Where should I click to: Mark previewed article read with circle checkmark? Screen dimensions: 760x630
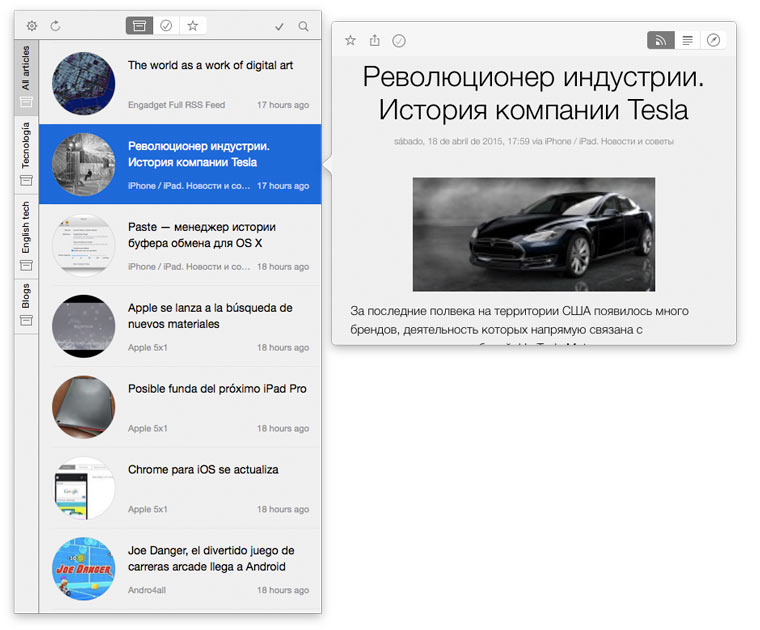click(399, 41)
